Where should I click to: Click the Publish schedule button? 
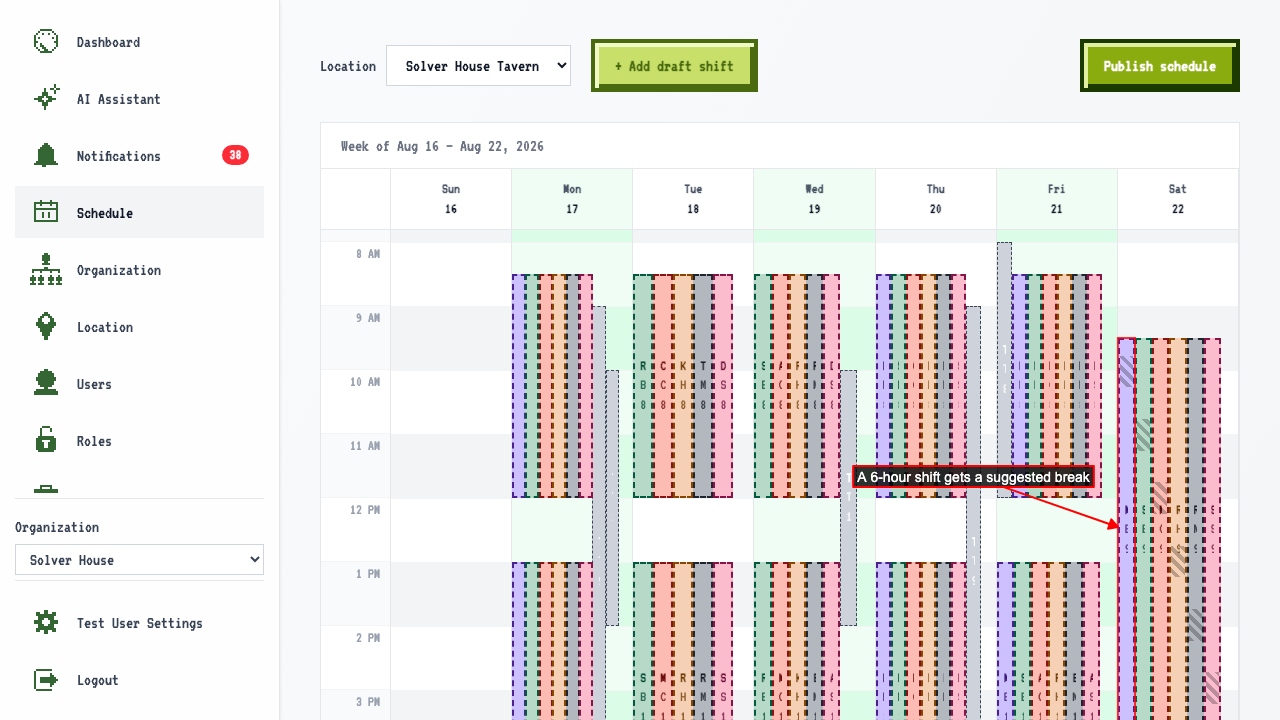pyautogui.click(x=1160, y=66)
